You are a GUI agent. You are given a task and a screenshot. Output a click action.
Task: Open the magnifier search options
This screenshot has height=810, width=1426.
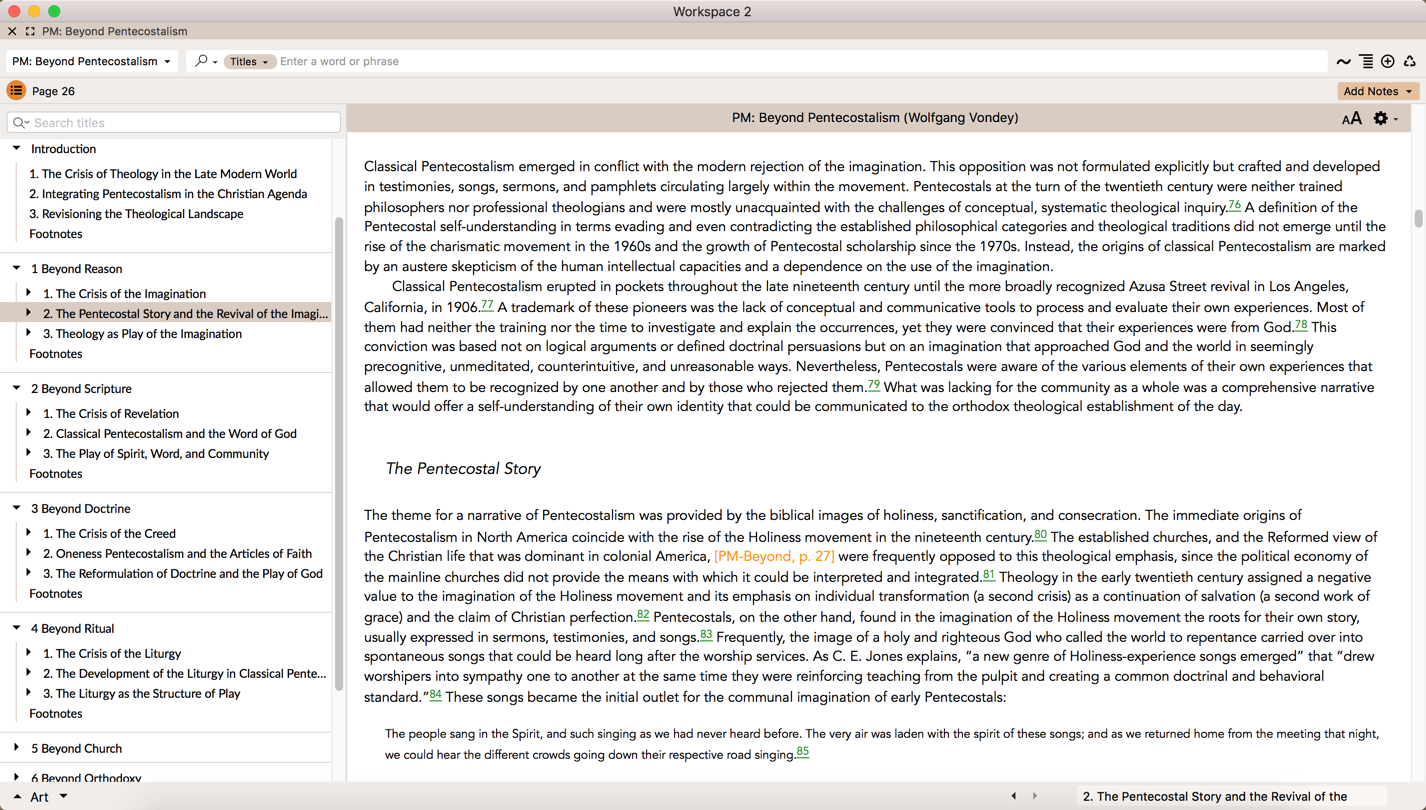tap(205, 62)
